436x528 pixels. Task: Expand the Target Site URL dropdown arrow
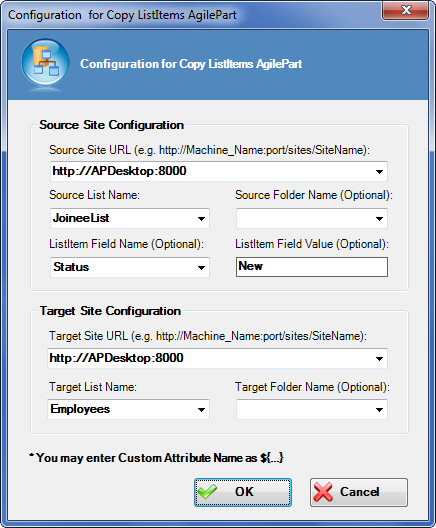[x=379, y=359]
